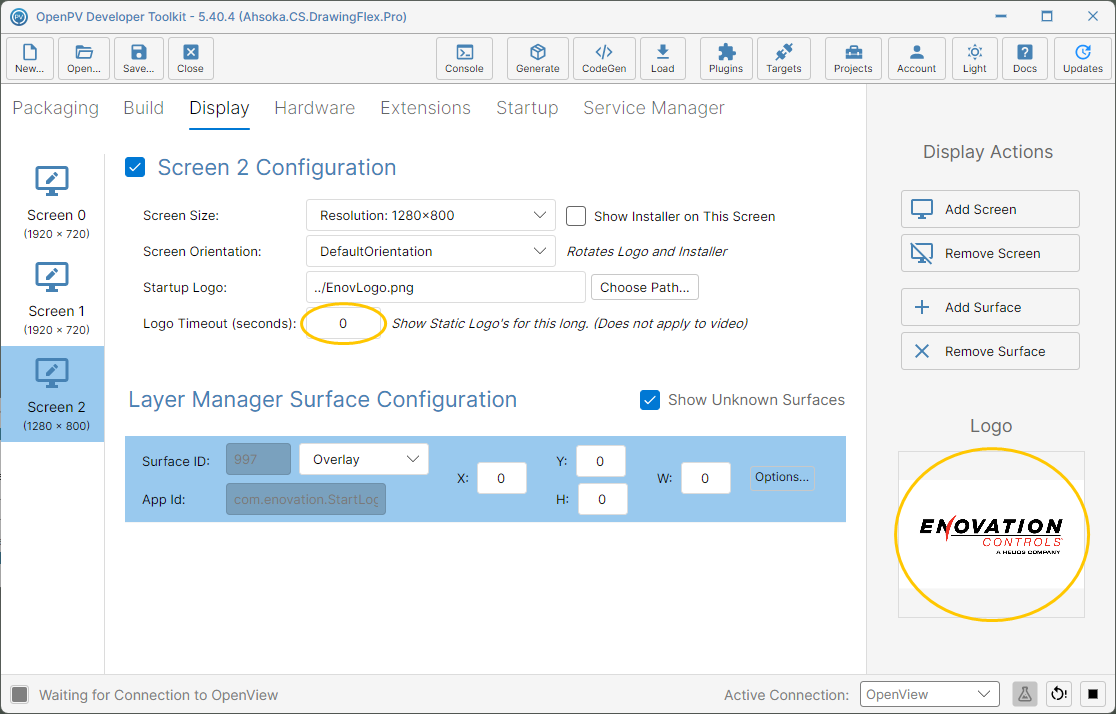Launch the CodeGen tool

click(604, 58)
